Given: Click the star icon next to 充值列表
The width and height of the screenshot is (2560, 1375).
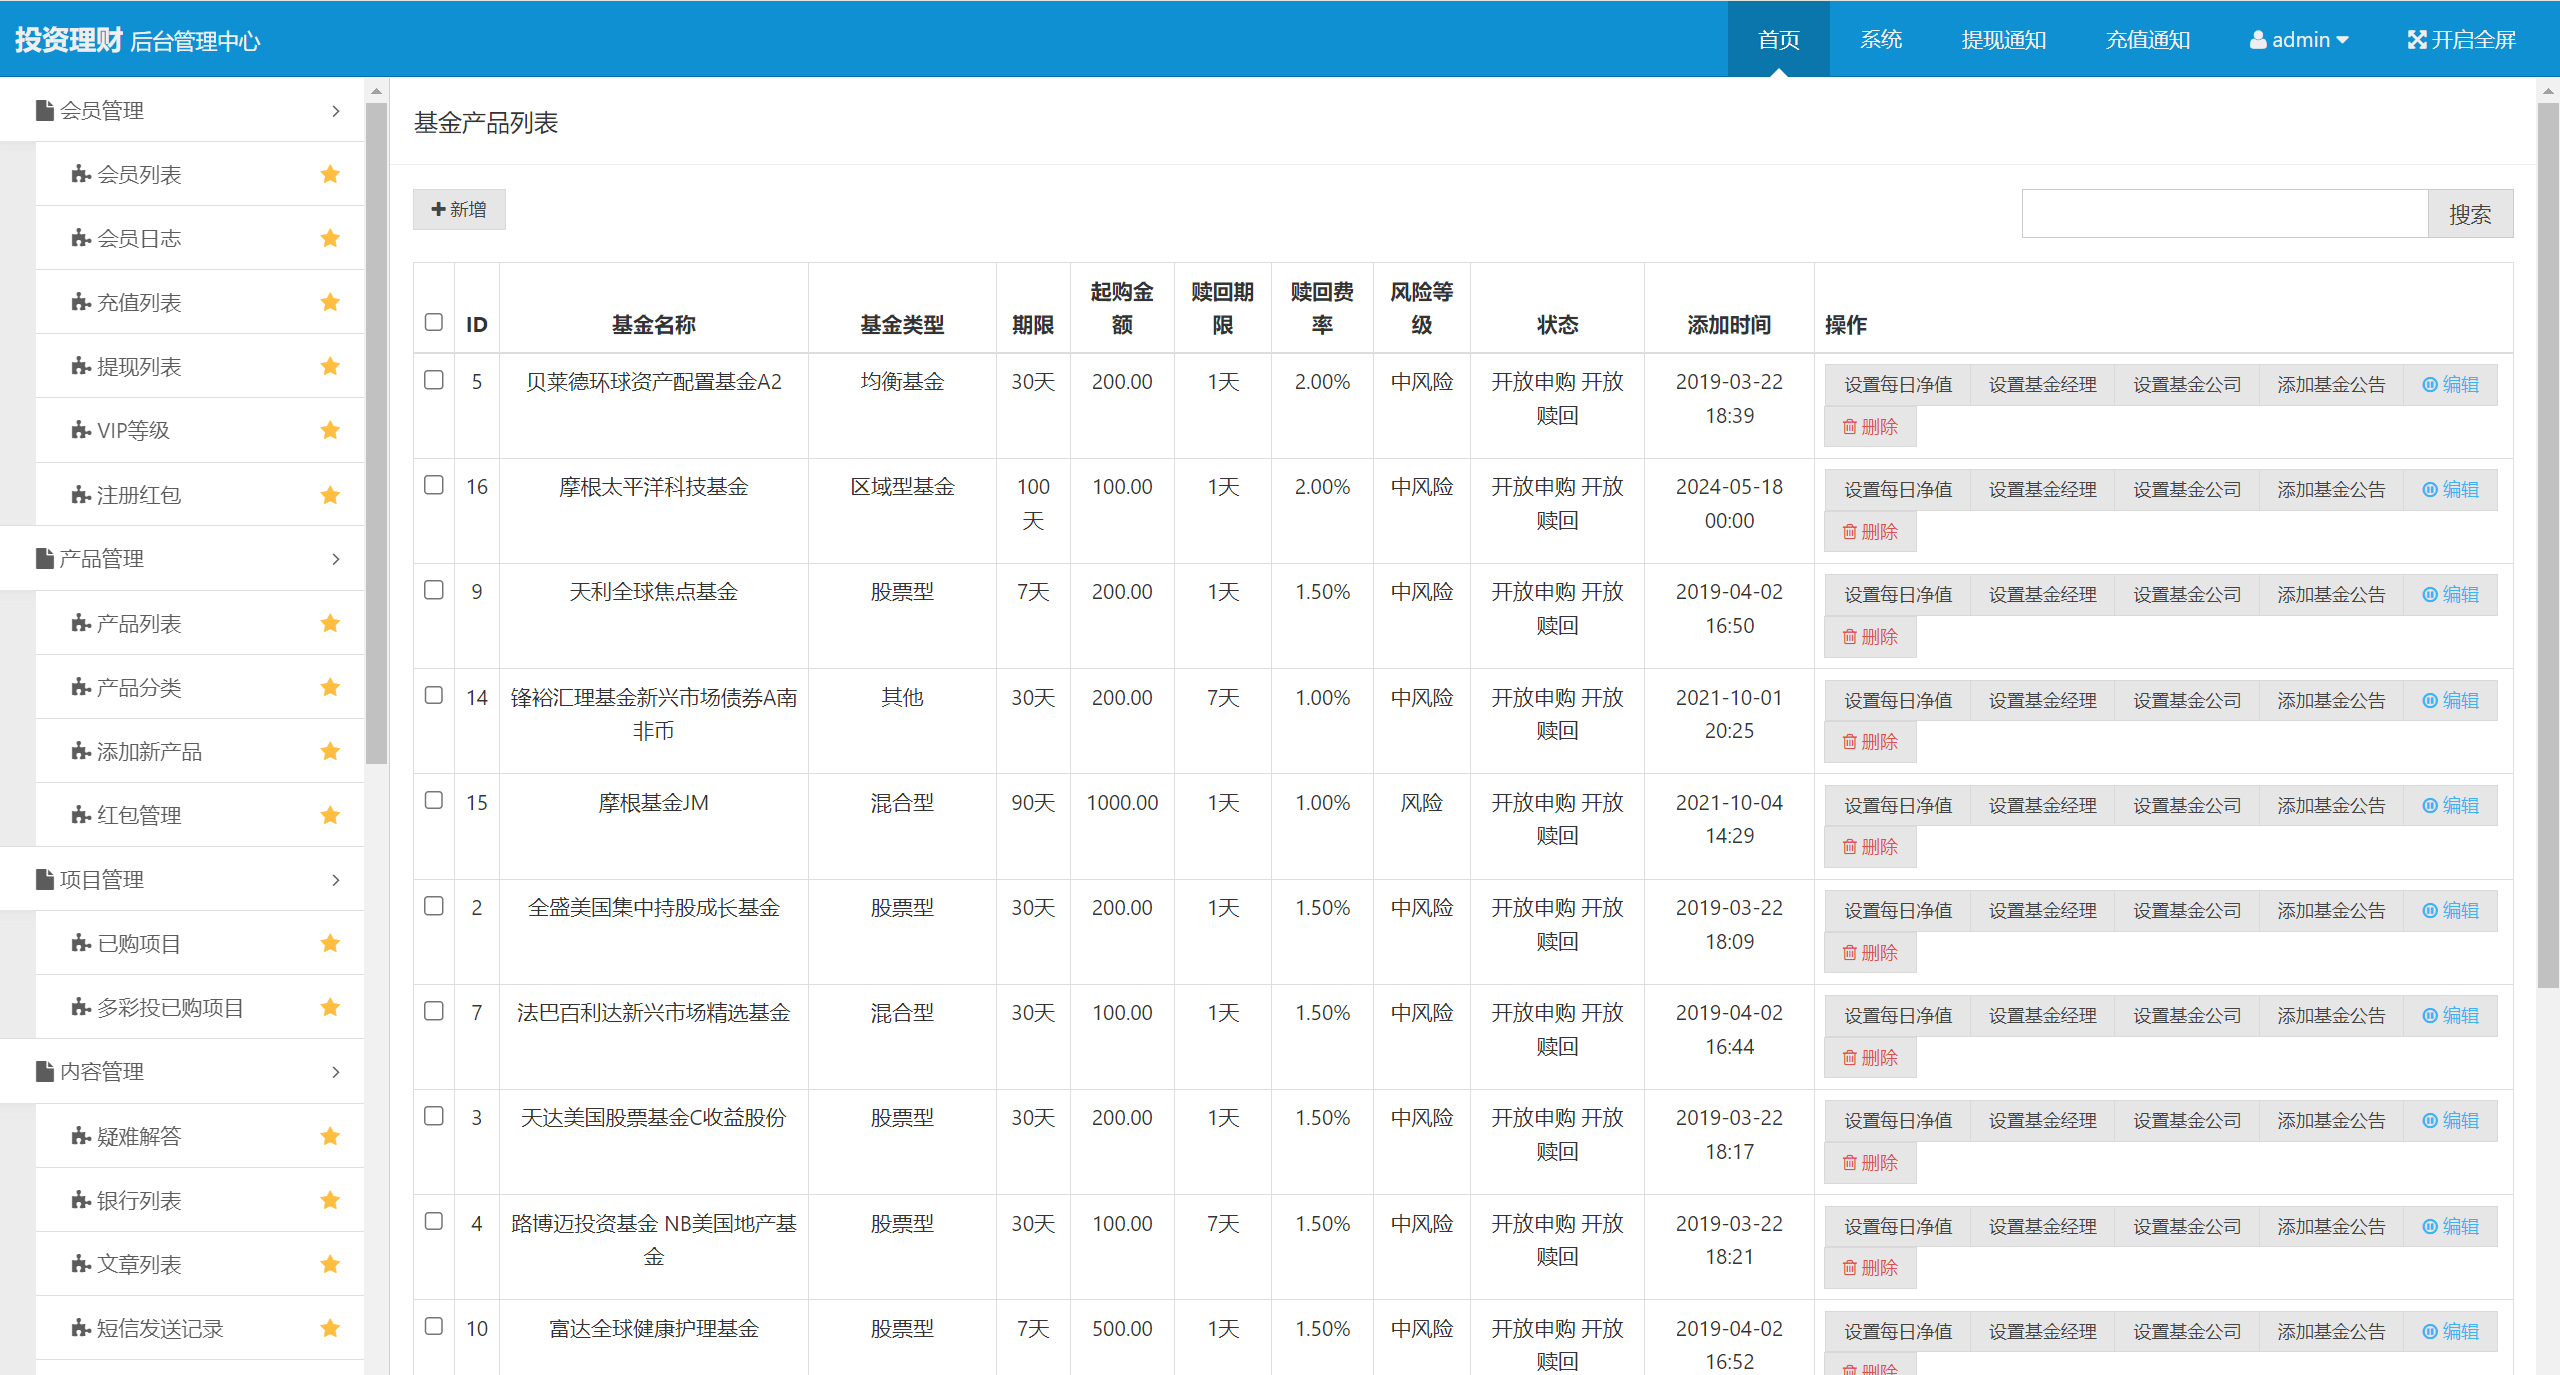Looking at the screenshot, I should [x=330, y=303].
